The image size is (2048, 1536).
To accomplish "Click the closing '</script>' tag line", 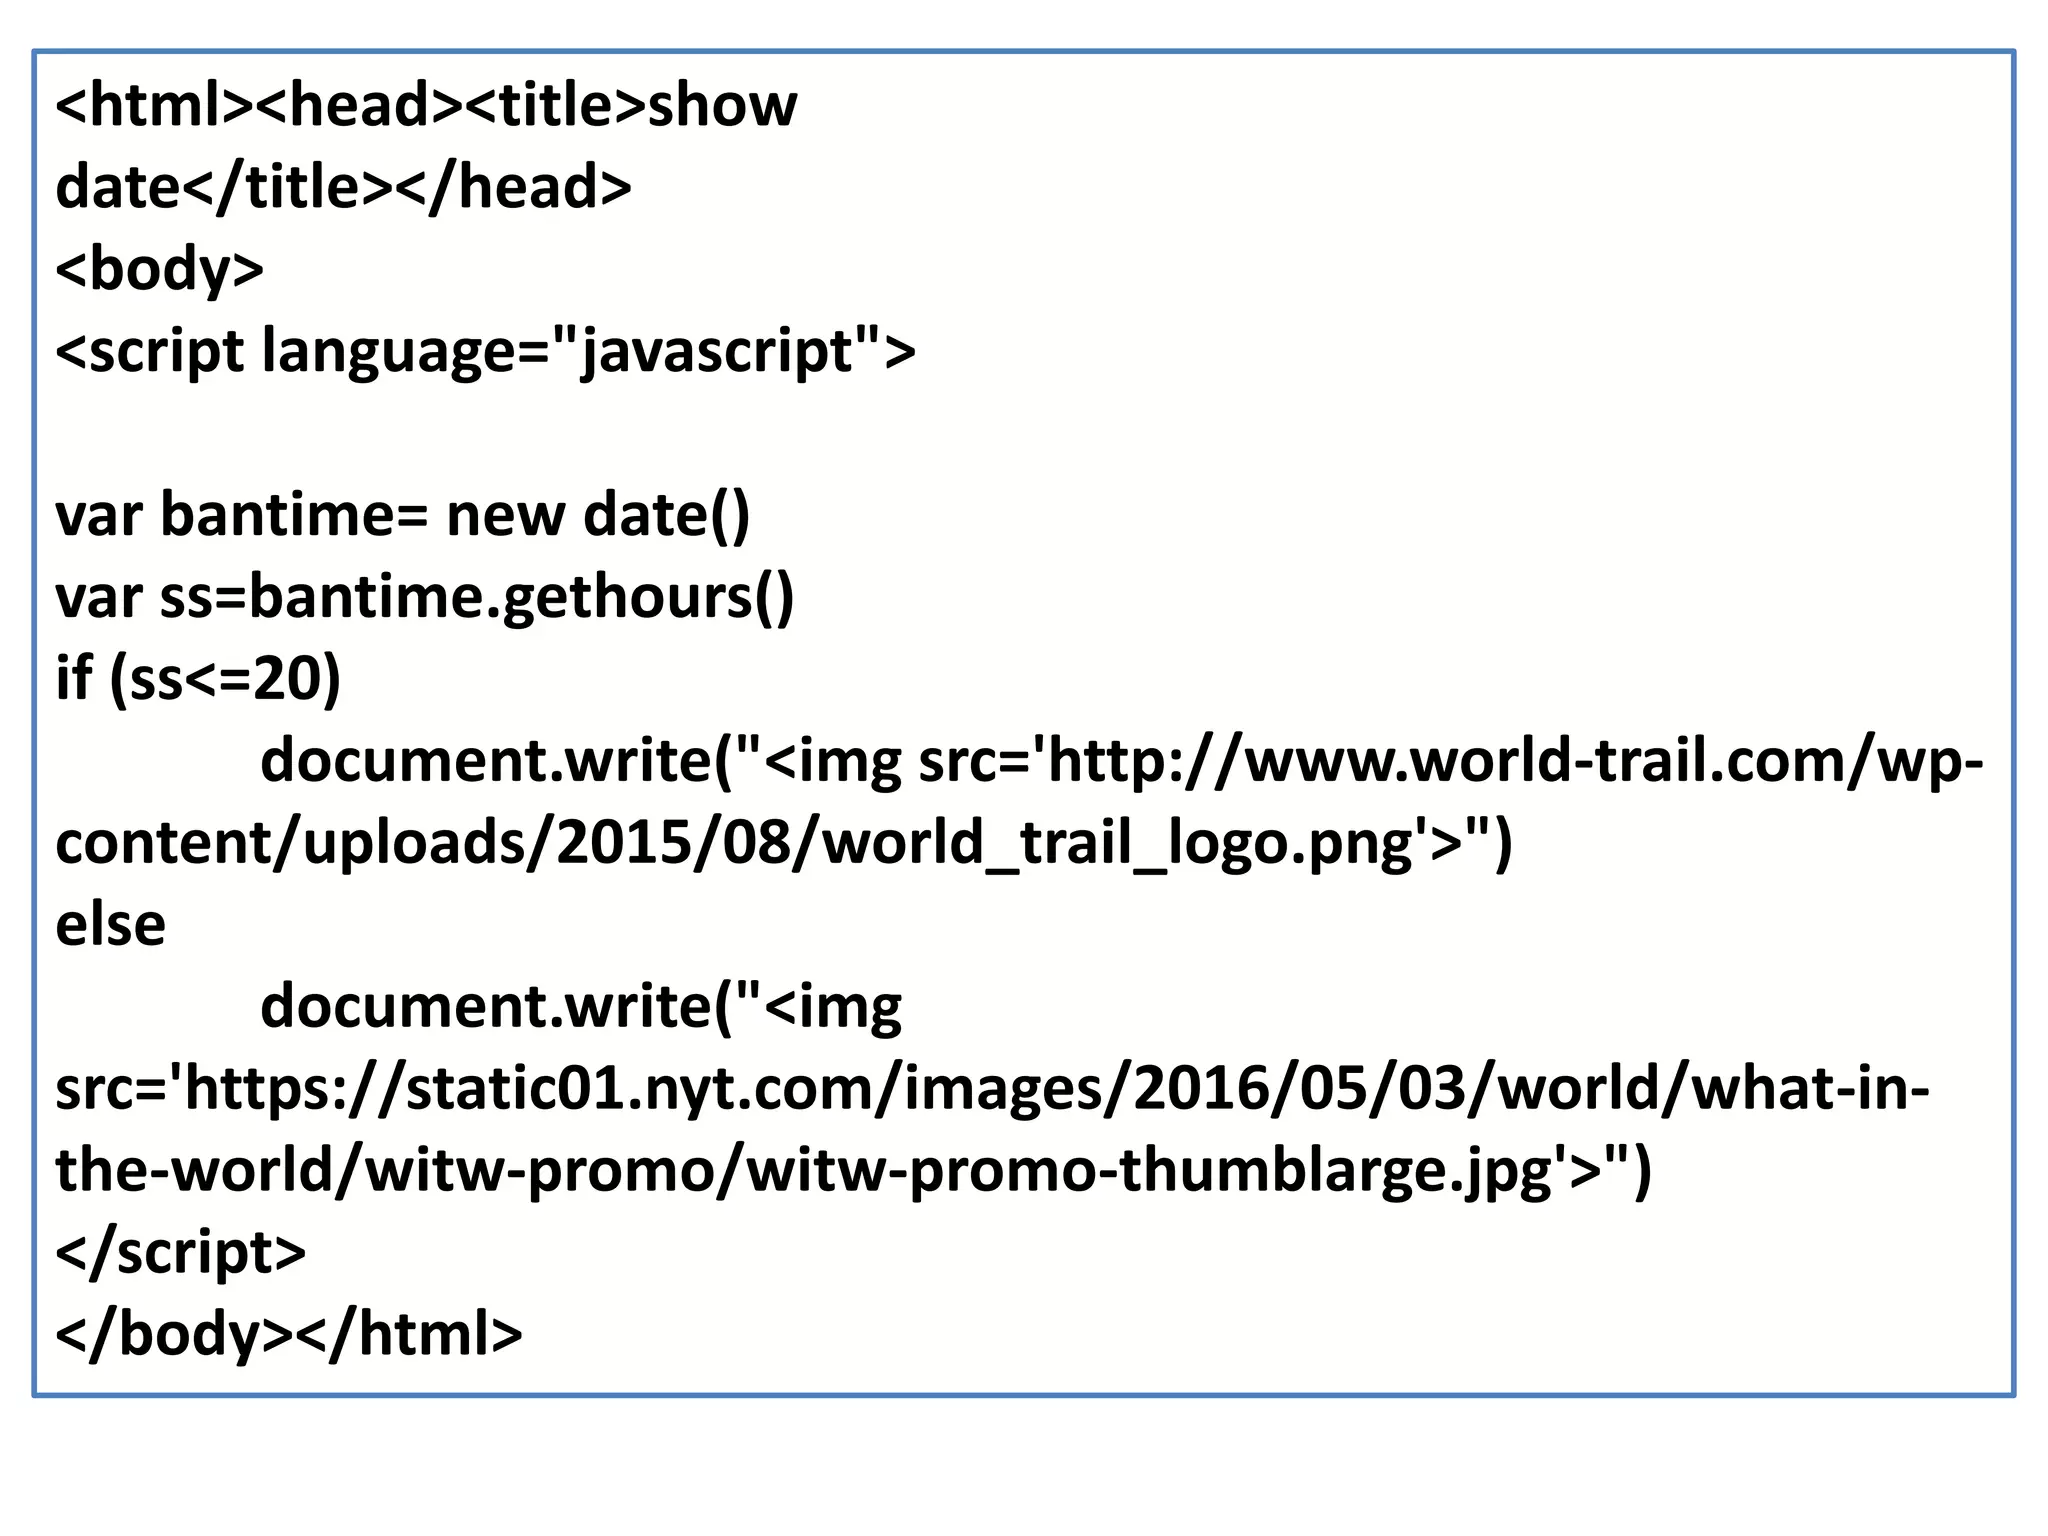I will pos(181,1253).
